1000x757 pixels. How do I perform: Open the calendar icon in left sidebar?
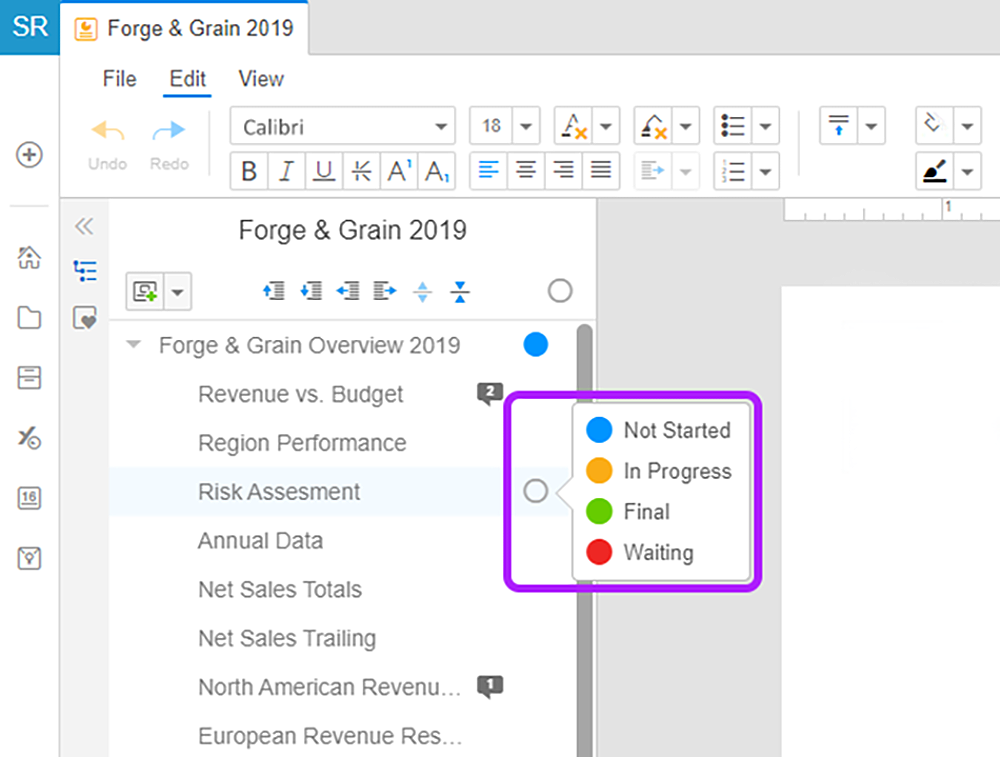pos(30,498)
